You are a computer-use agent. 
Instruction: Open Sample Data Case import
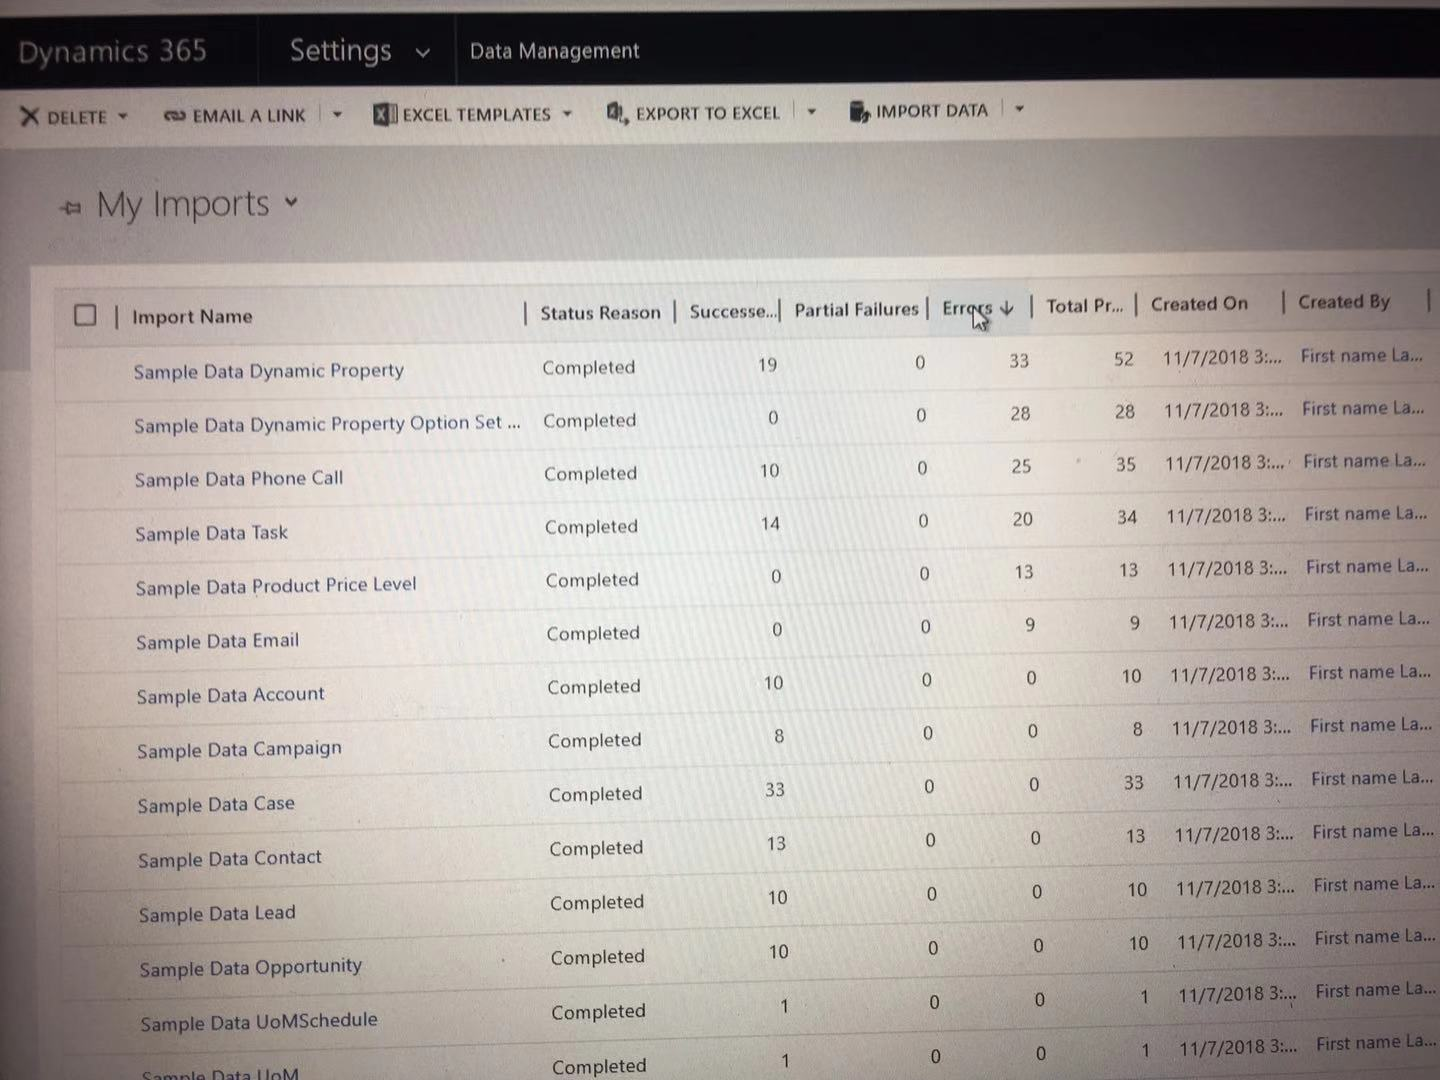pos(216,804)
